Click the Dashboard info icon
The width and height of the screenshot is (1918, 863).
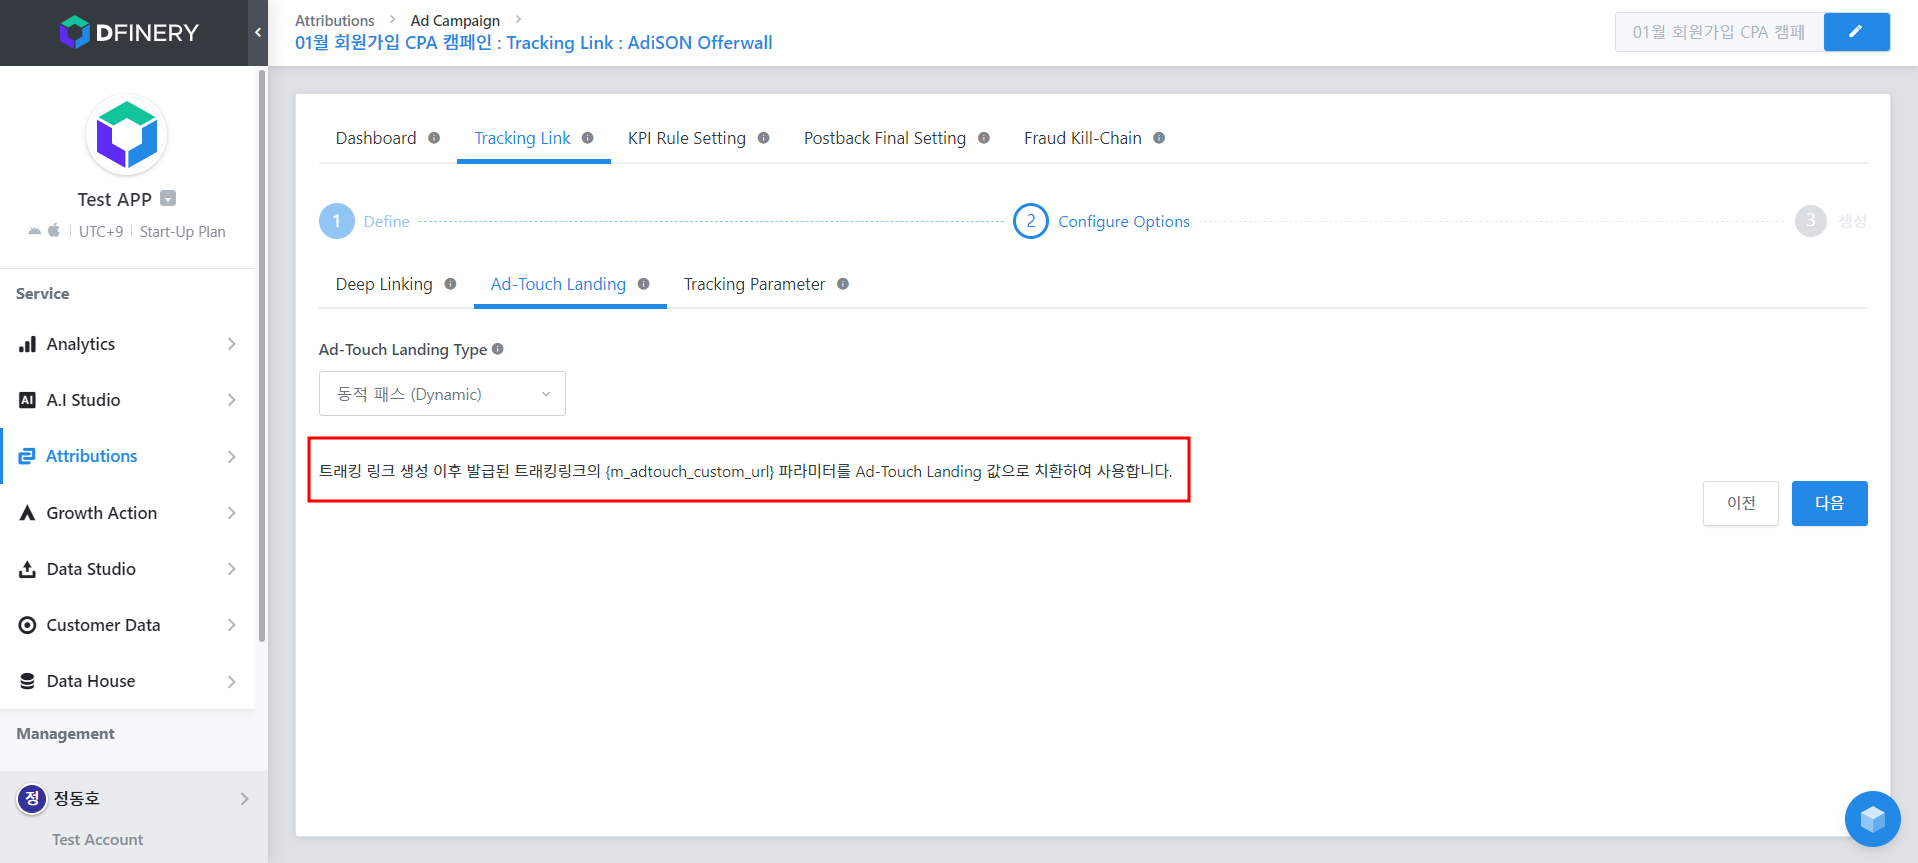[434, 138]
